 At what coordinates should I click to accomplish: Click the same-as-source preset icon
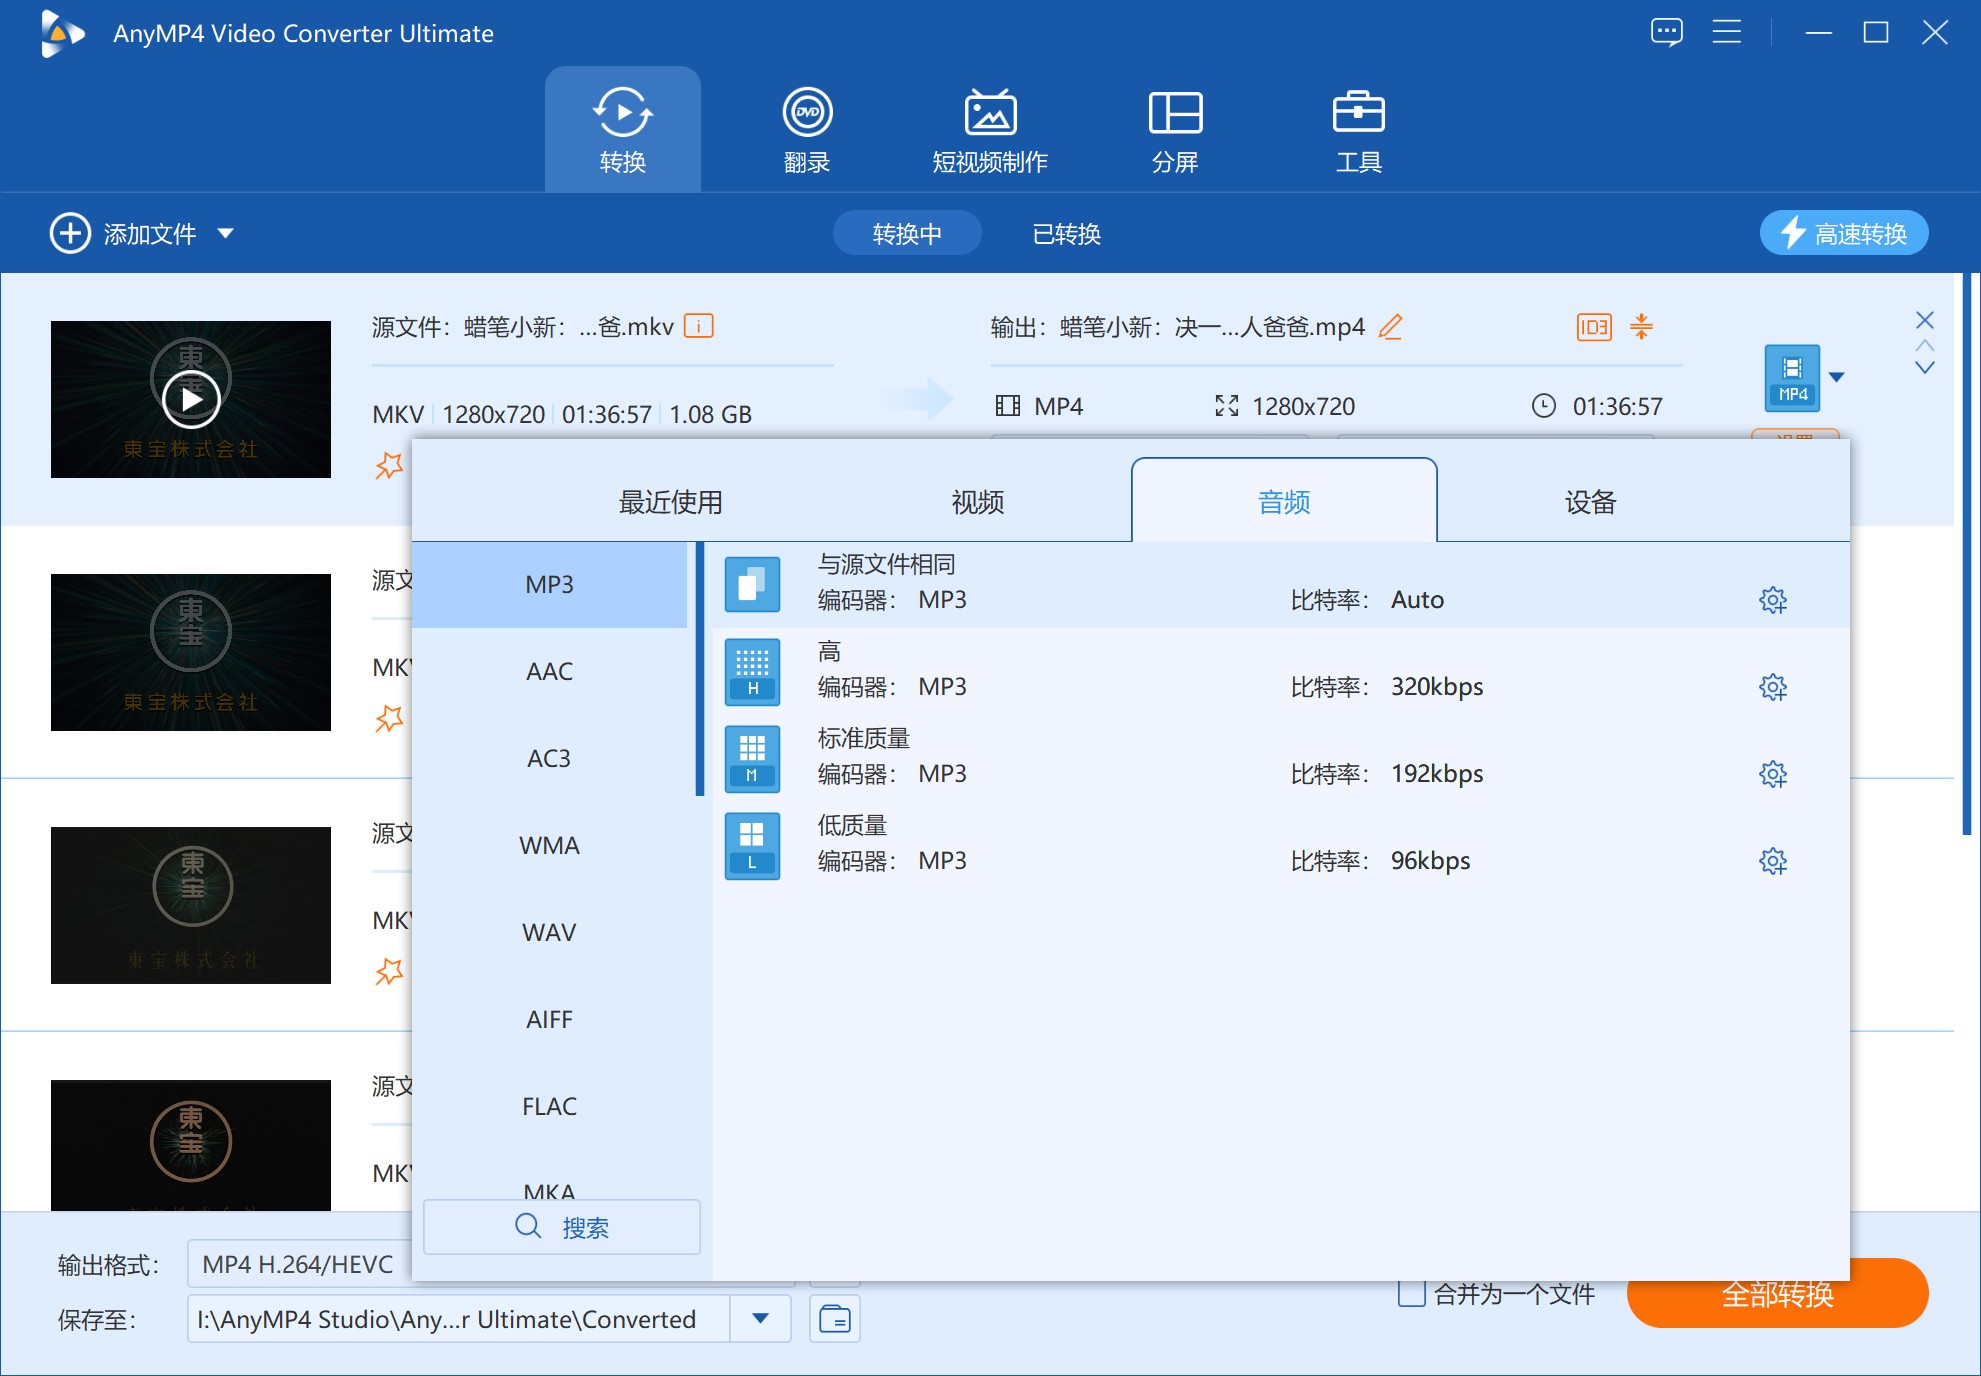click(x=752, y=584)
